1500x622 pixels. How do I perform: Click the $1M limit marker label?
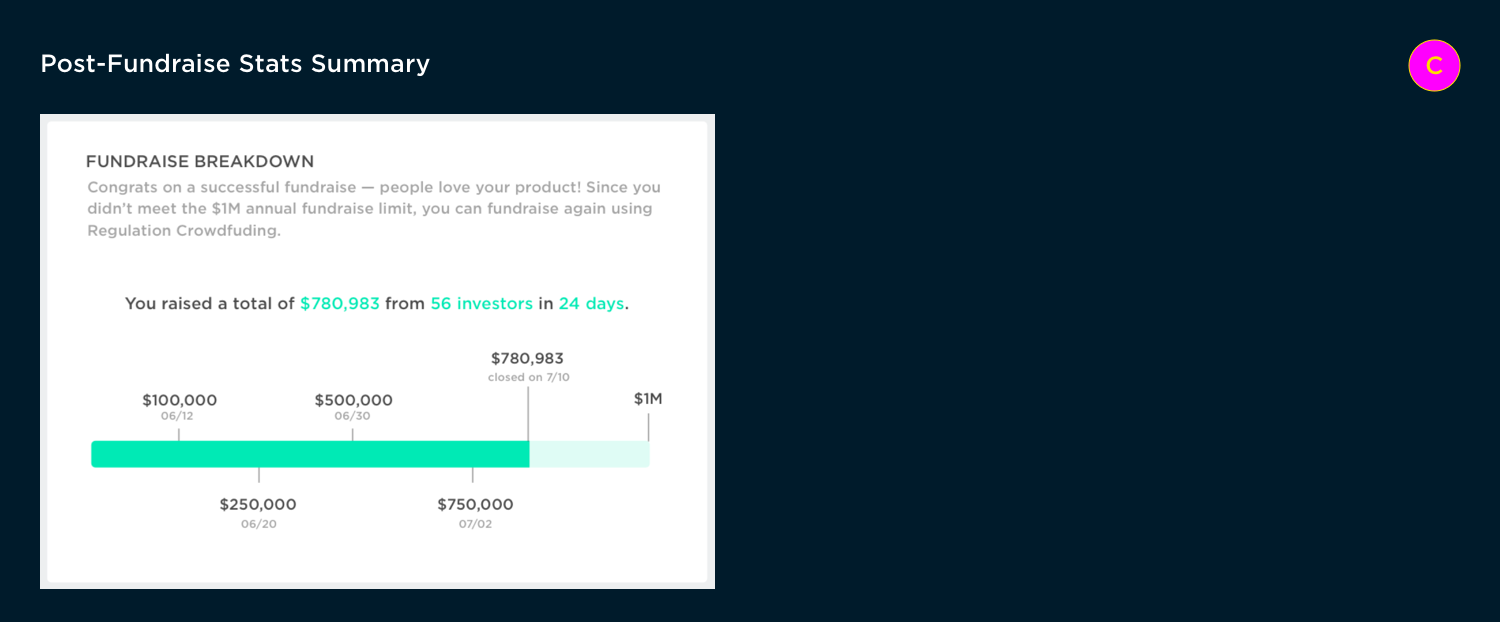point(648,399)
